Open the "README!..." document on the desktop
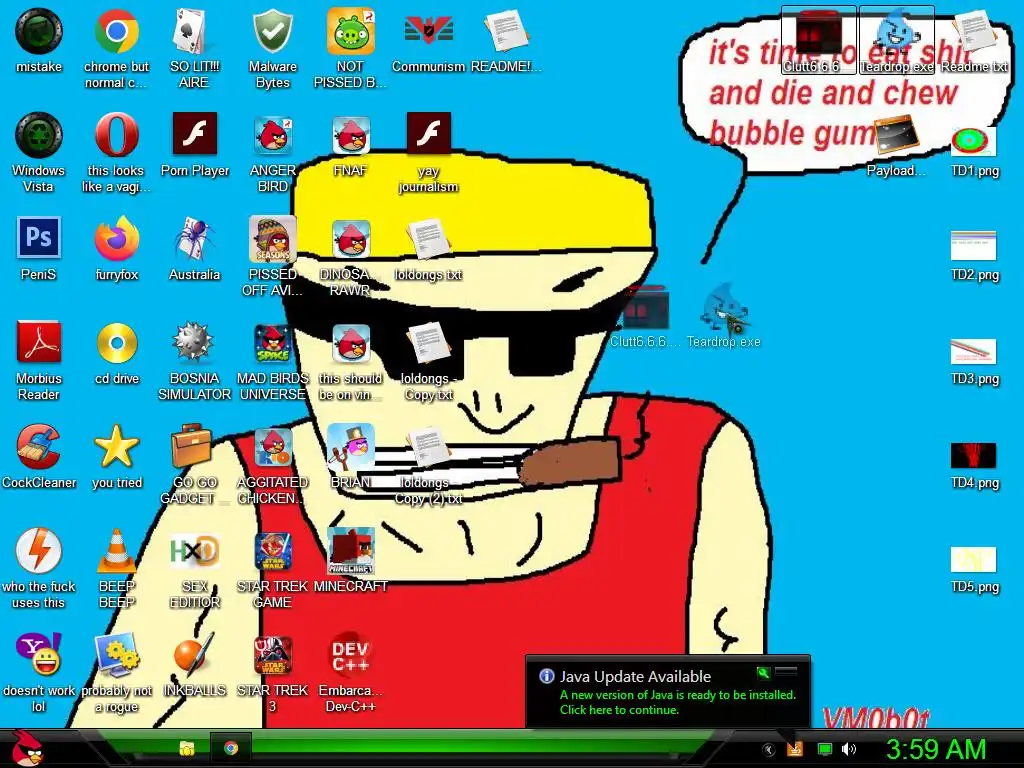1024x768 pixels. [506, 40]
